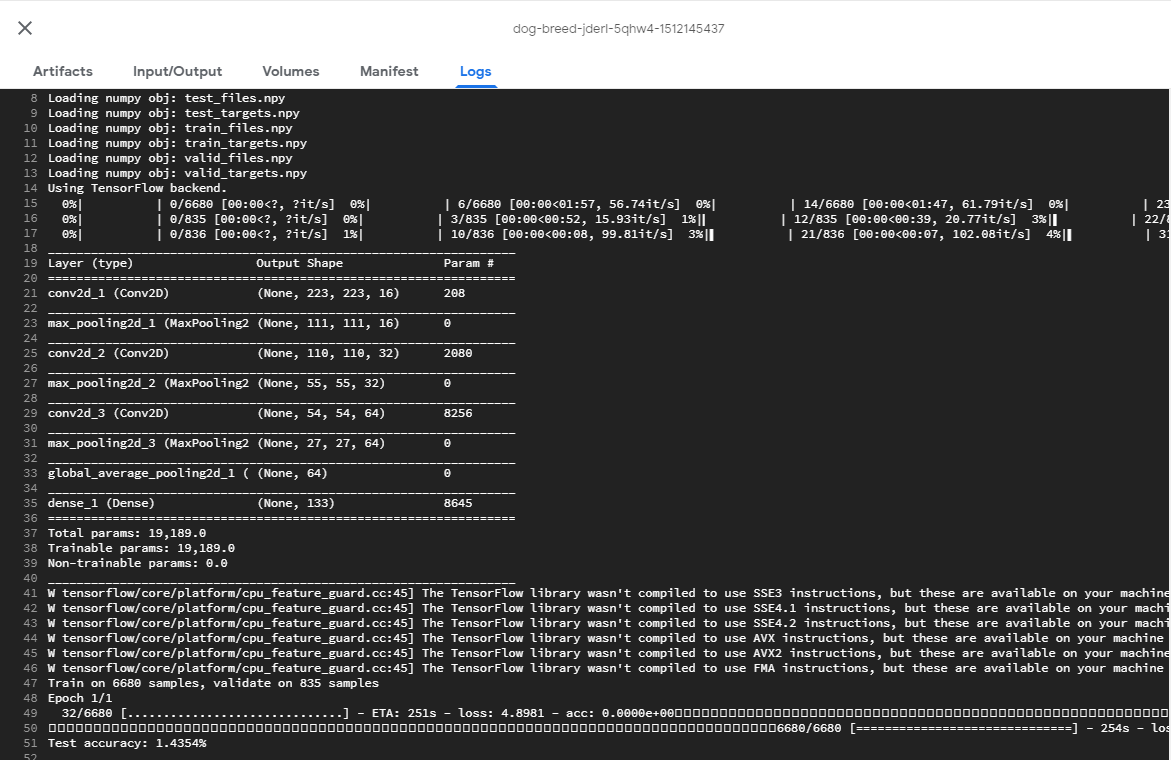1171x760 pixels.
Task: Click the 'Non-trainable params: 0.0' line
Action: [x=137, y=563]
